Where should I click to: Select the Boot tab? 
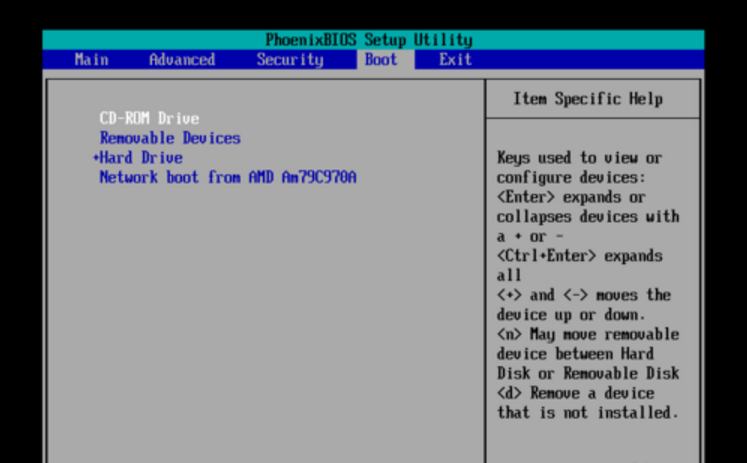(381, 60)
